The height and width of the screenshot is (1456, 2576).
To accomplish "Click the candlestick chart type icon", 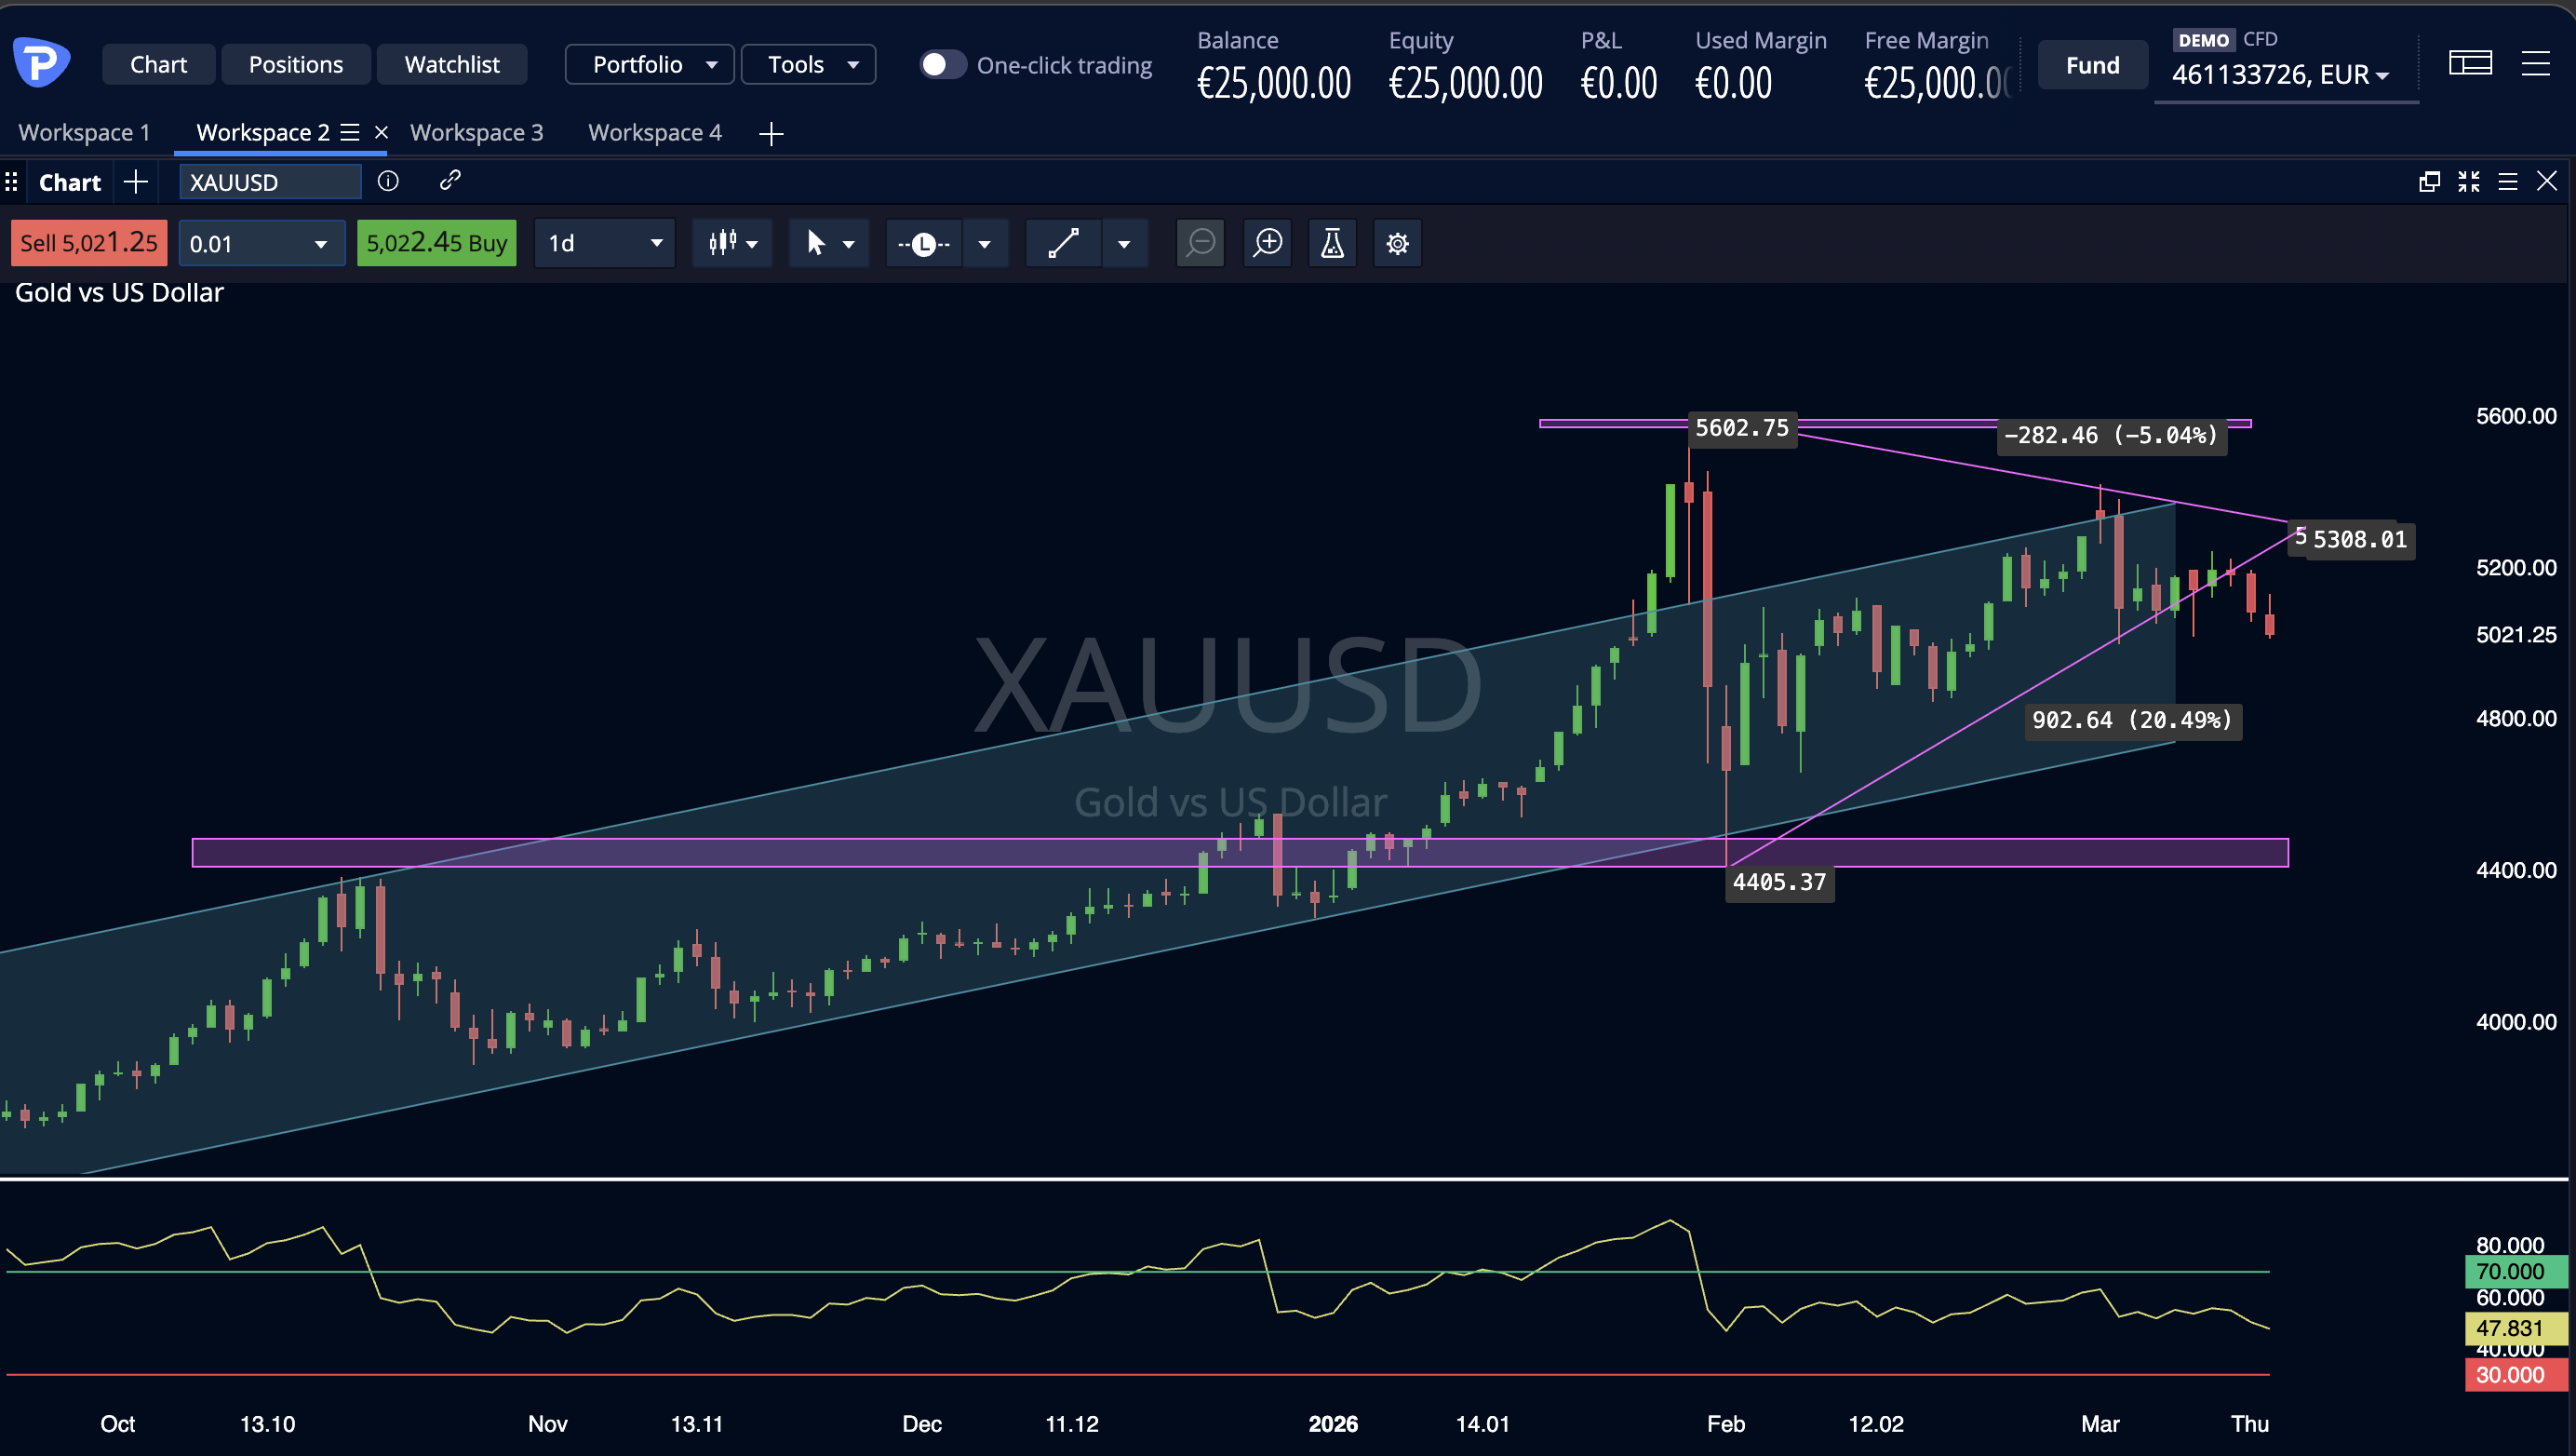I will point(723,243).
